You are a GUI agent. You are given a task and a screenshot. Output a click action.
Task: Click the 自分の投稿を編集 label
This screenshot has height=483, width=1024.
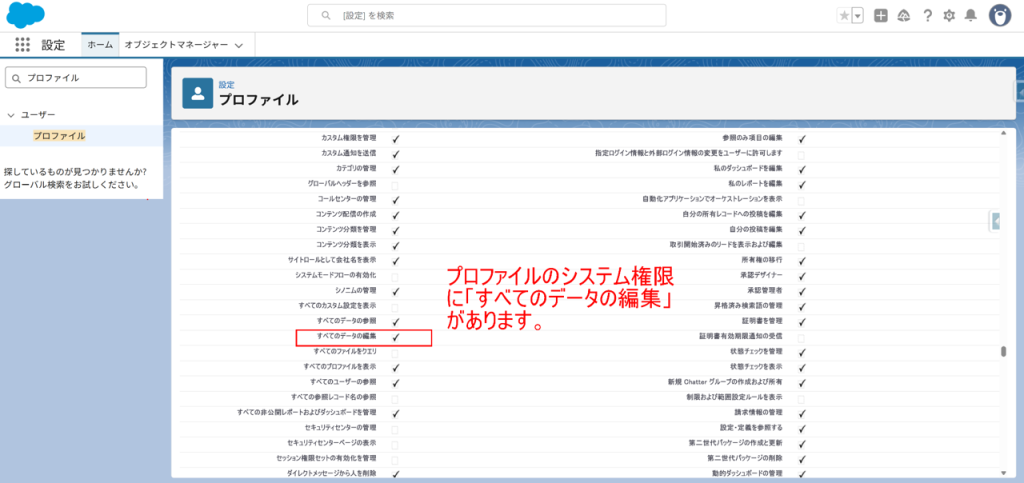click(756, 229)
